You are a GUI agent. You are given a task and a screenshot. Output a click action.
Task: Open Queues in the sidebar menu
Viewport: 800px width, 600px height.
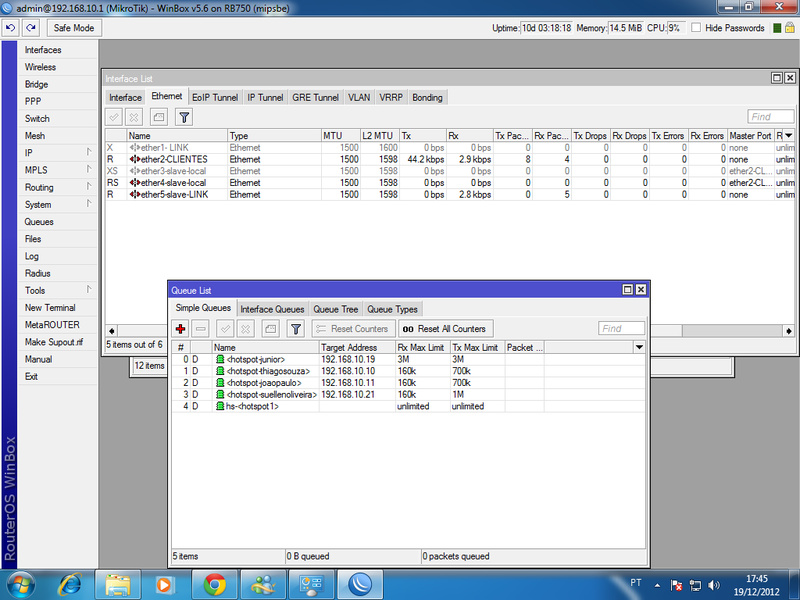pyautogui.click(x=57, y=221)
